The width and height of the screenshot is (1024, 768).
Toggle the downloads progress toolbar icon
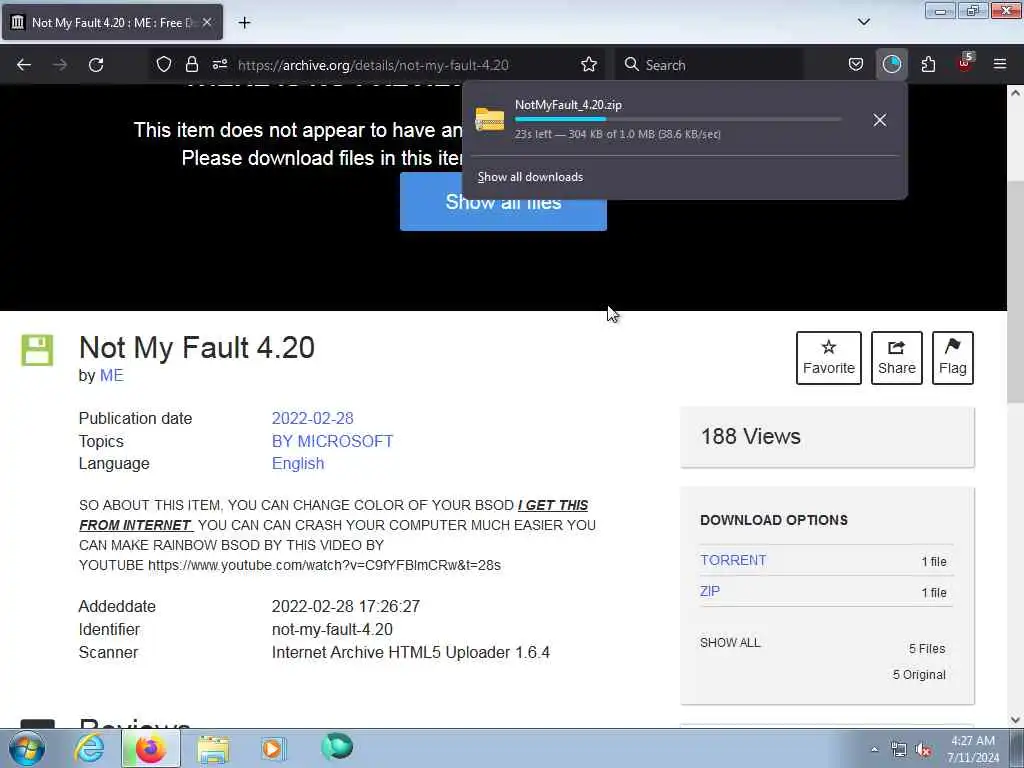[891, 65]
